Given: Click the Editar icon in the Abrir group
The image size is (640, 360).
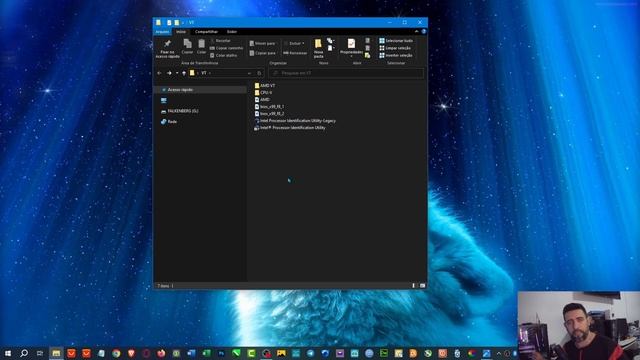Looking at the screenshot, I should (368, 48).
